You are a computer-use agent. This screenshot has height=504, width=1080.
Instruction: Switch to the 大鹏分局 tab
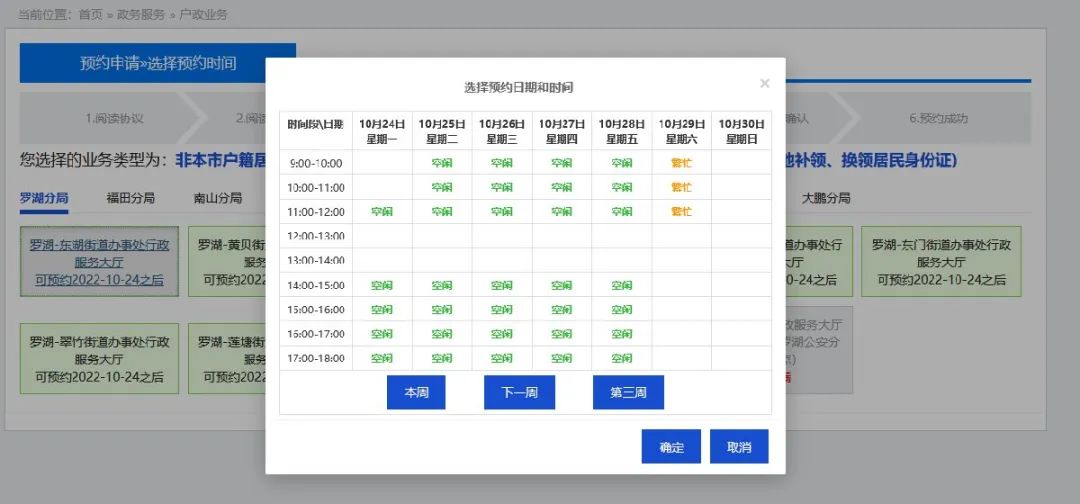(x=826, y=198)
